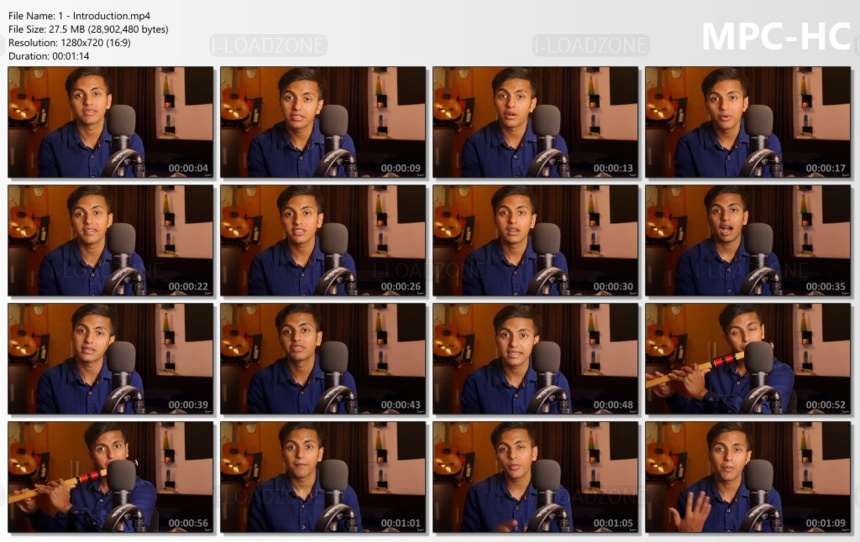Viewport: 860px width, 542px height.
Task: Open the frame at 00:00:26
Action: coord(323,240)
